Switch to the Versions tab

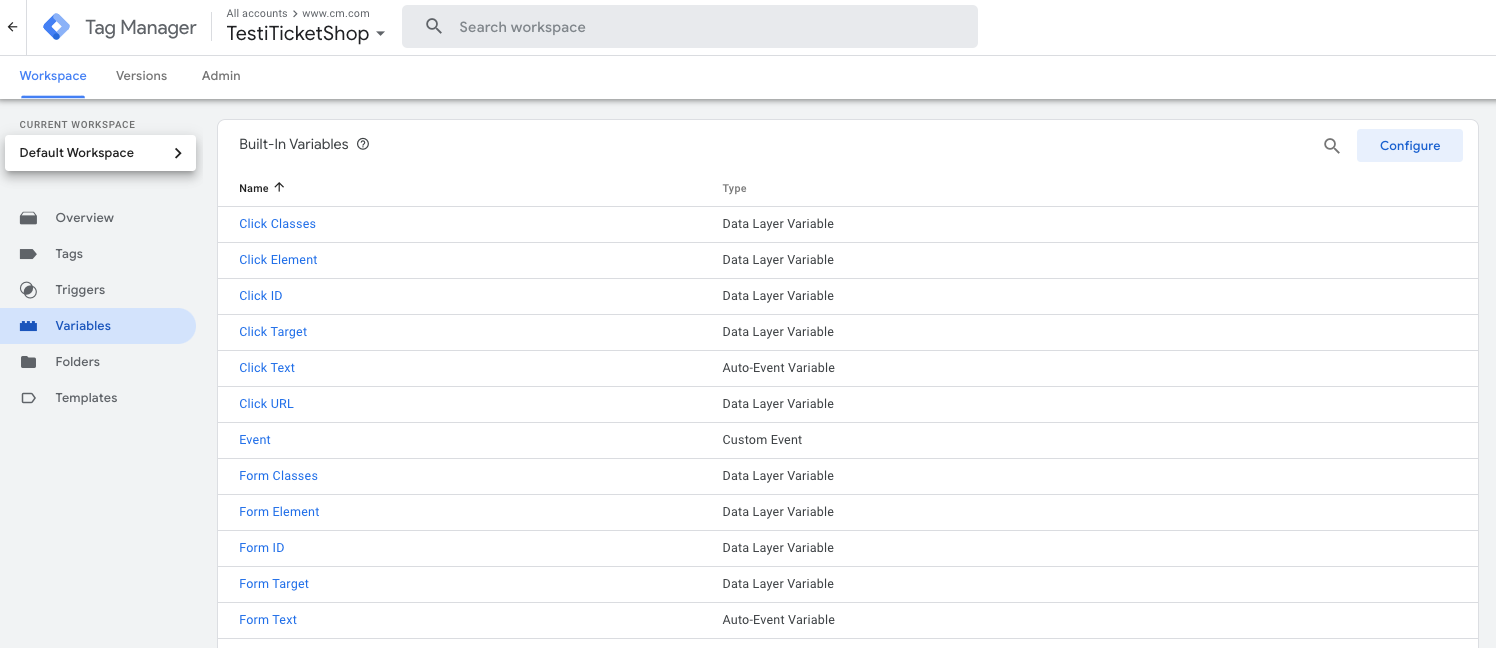click(141, 75)
